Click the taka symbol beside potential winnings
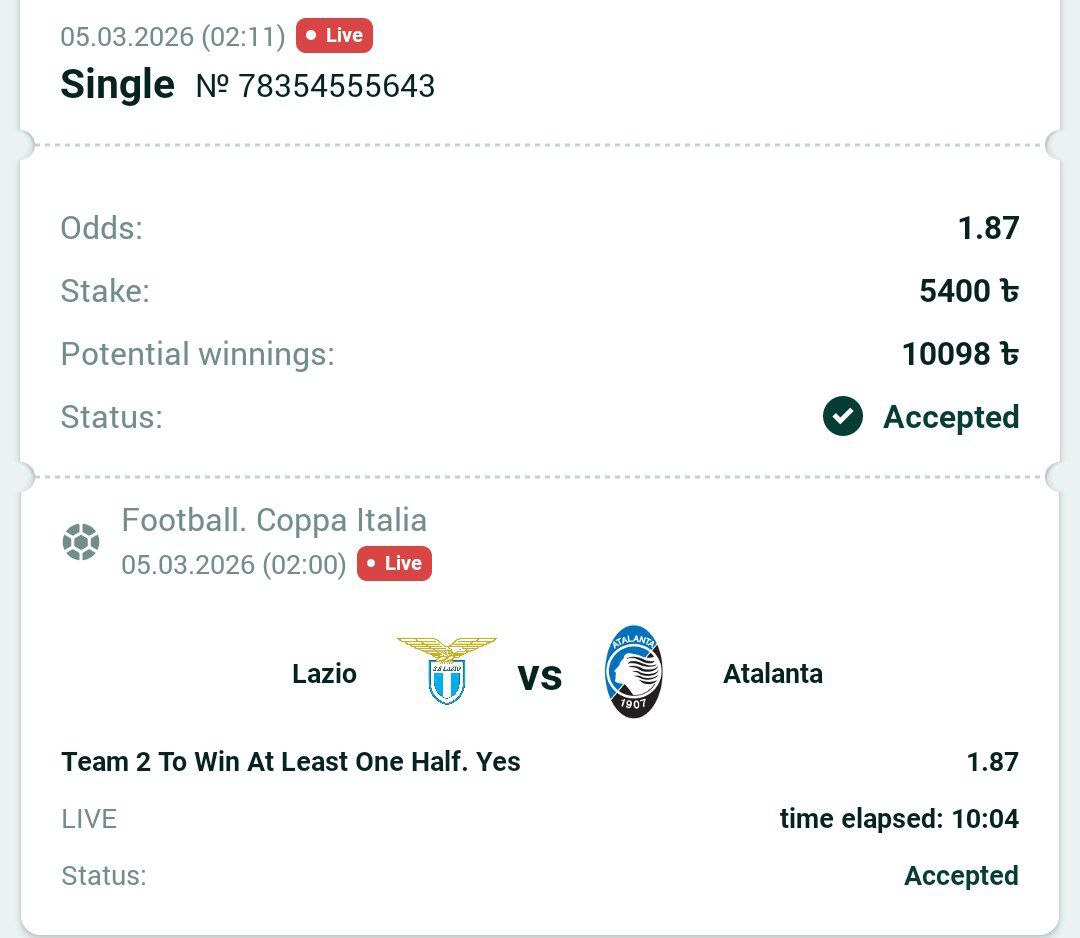 tap(1009, 354)
